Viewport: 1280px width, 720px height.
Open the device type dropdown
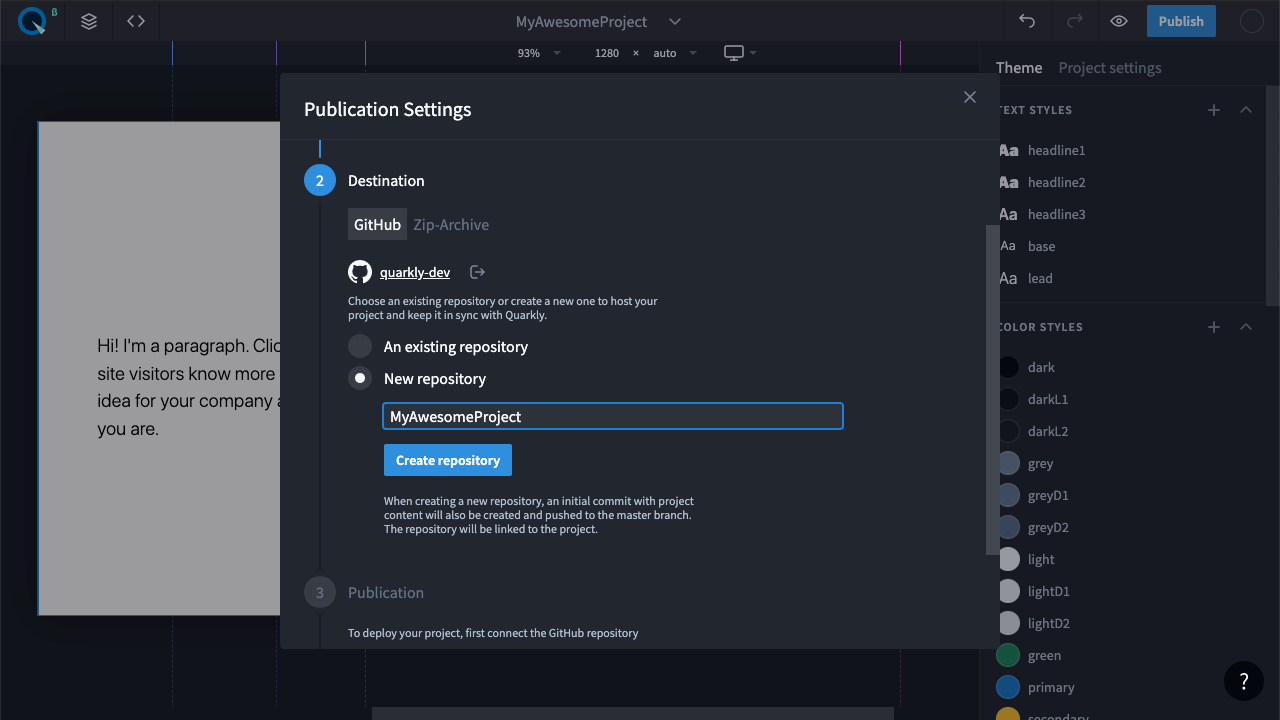pyautogui.click(x=740, y=53)
